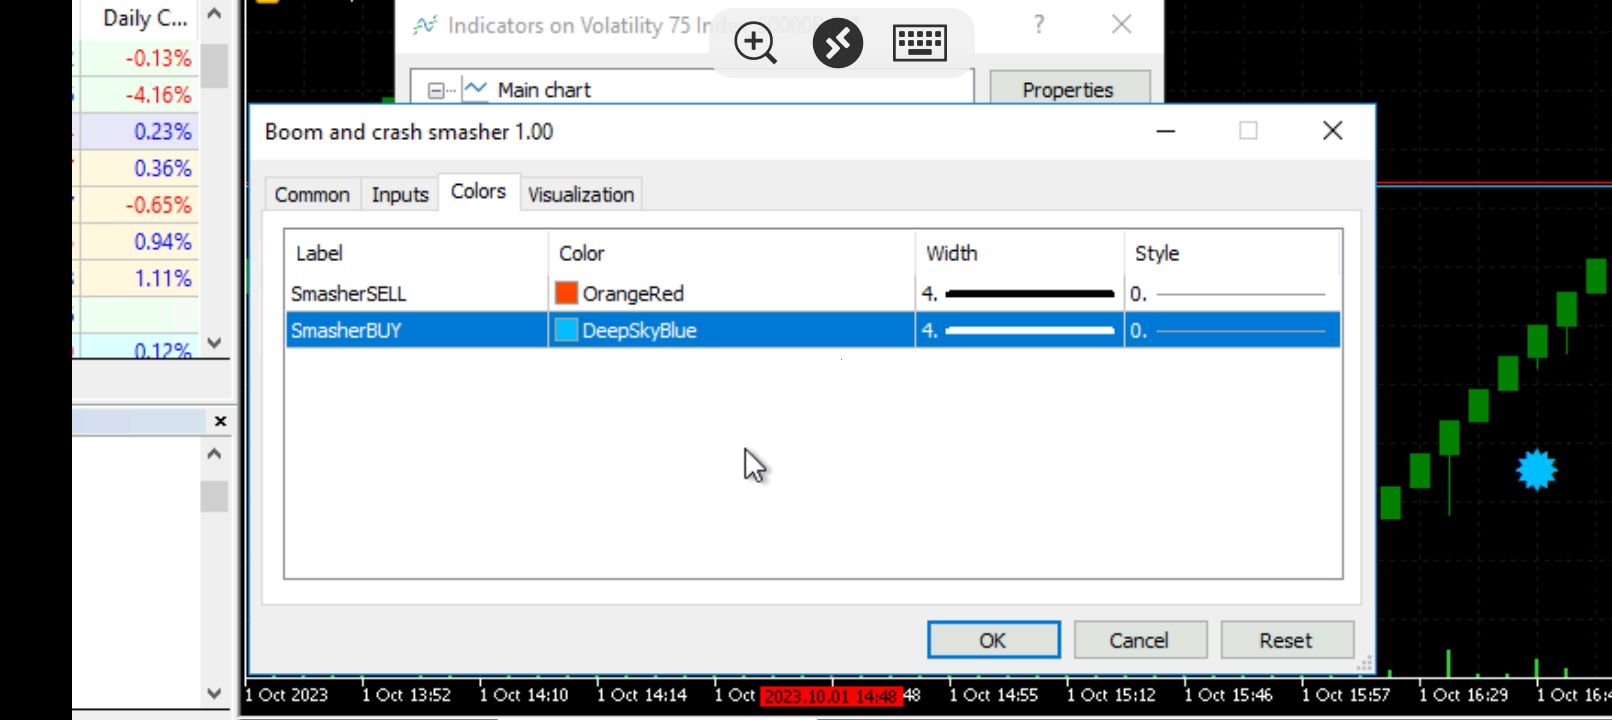
Task: Click the OrangeRed color name text
Action: 633,293
